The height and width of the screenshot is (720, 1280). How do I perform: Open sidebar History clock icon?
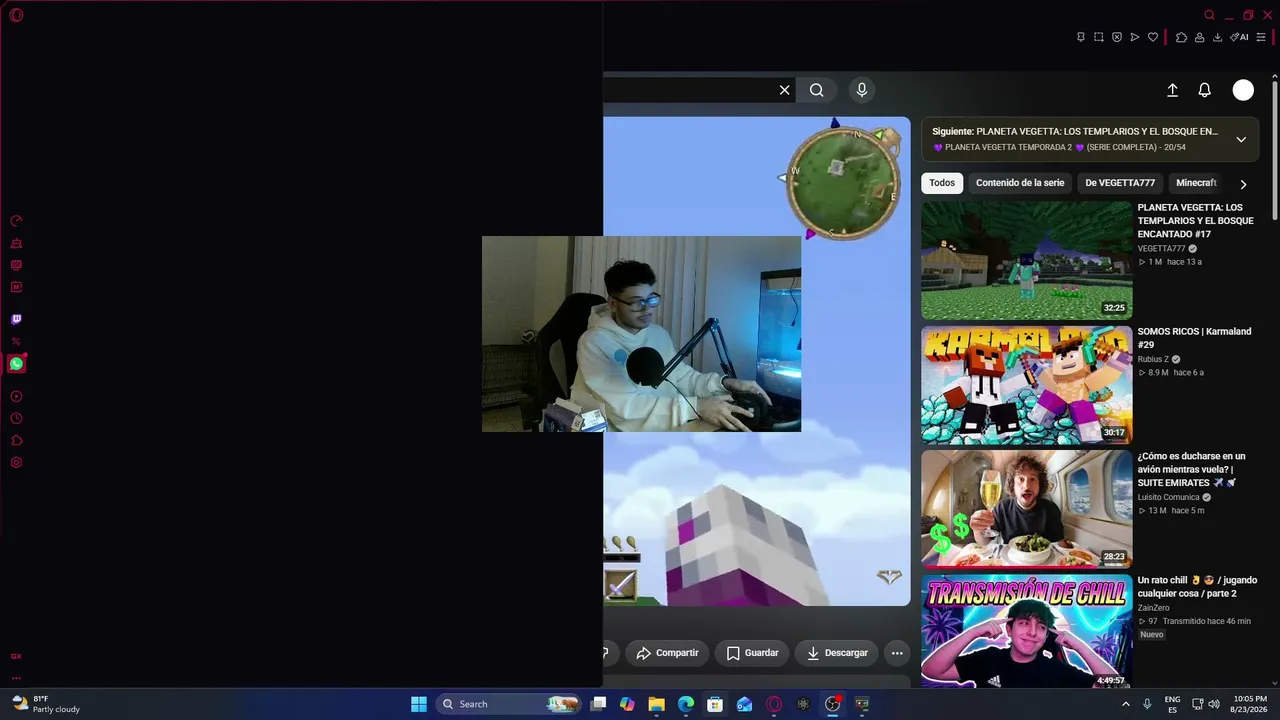click(16, 419)
